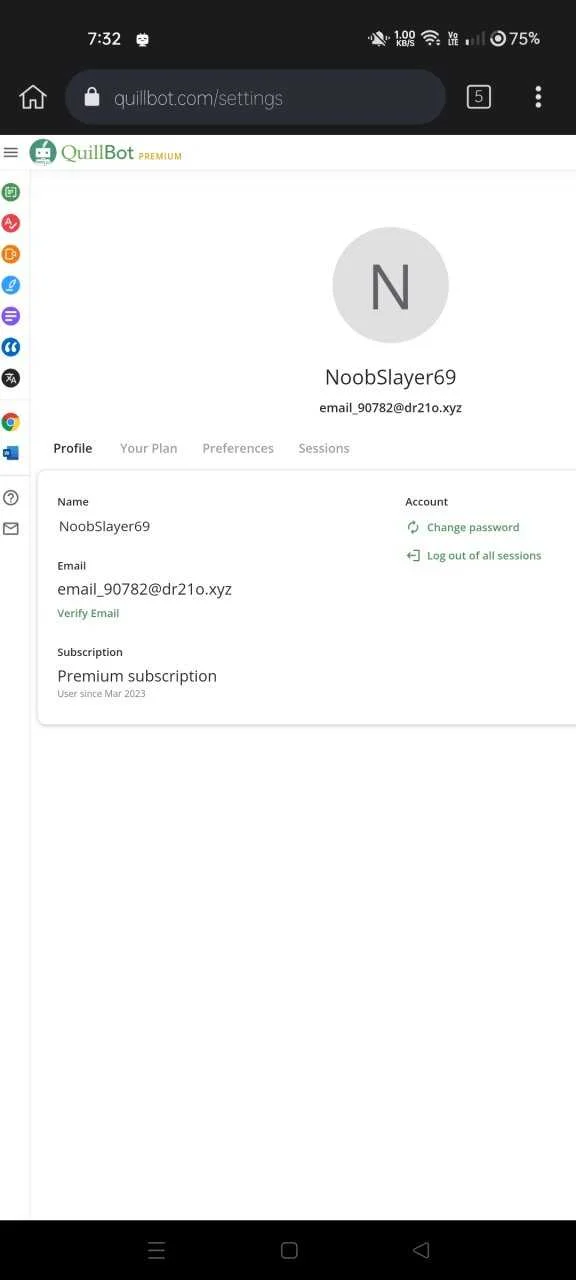This screenshot has width=576, height=1280.
Task: Click the Change password link
Action: (473, 527)
